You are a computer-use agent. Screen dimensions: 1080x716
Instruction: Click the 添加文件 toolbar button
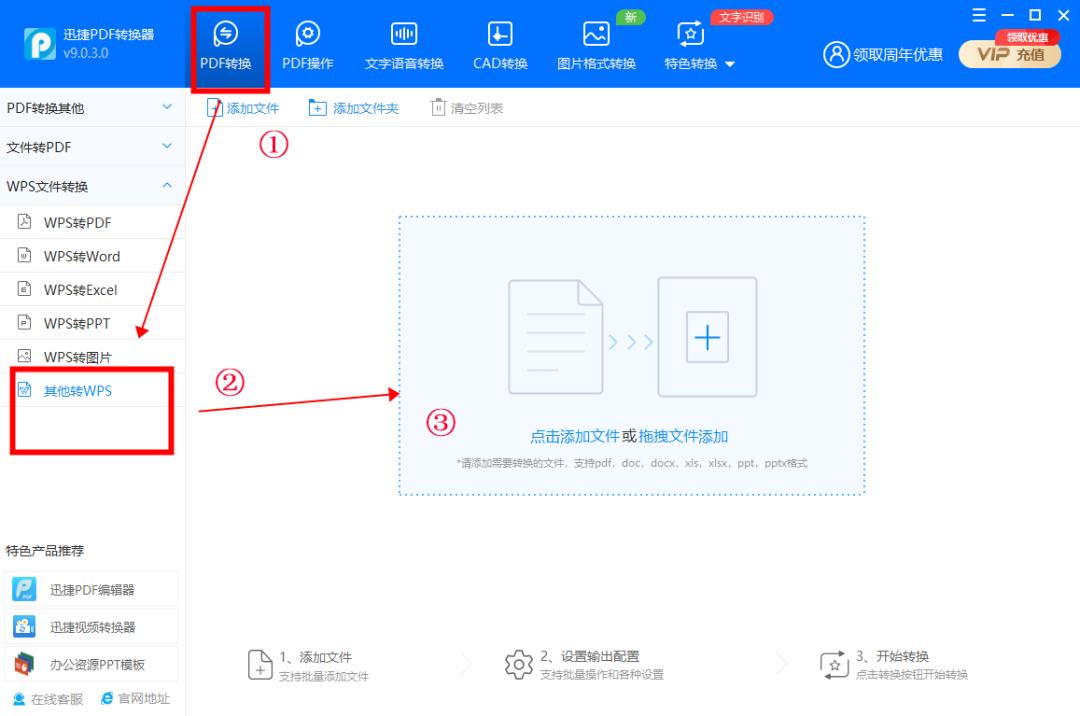click(x=242, y=108)
